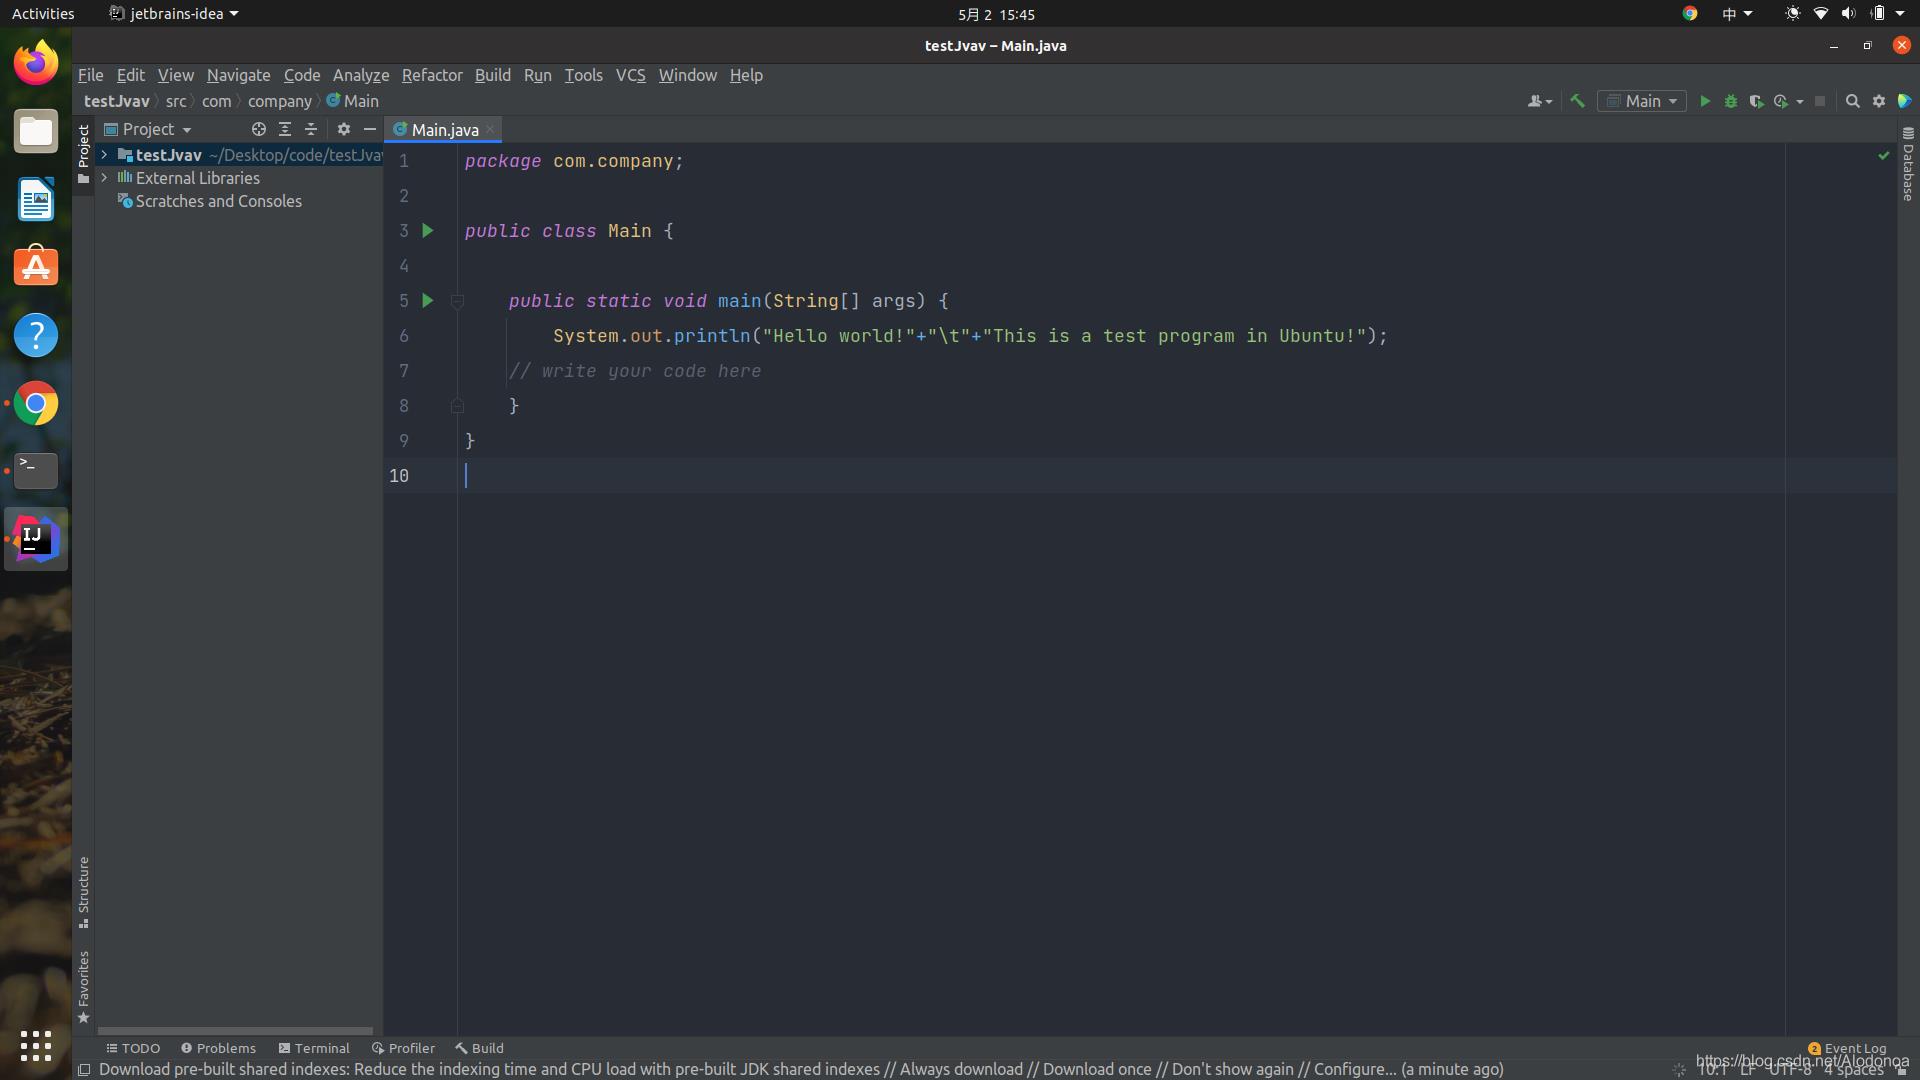
Task: Open Terminal app from the dock
Action: 36,471
